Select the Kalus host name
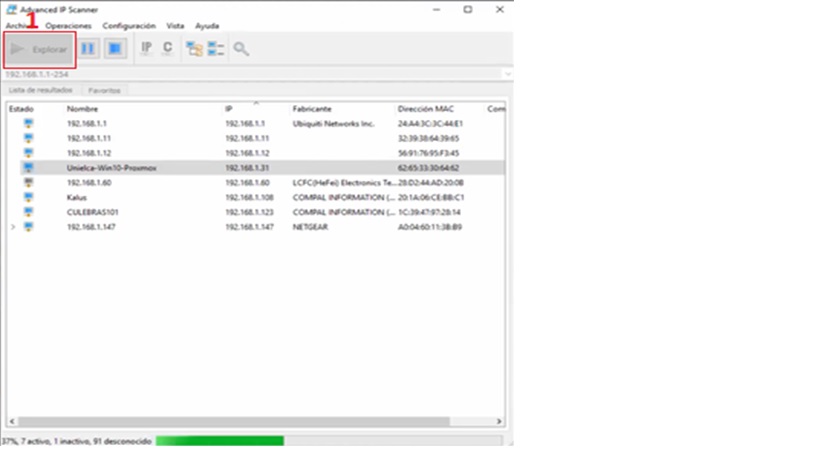 tap(77, 197)
